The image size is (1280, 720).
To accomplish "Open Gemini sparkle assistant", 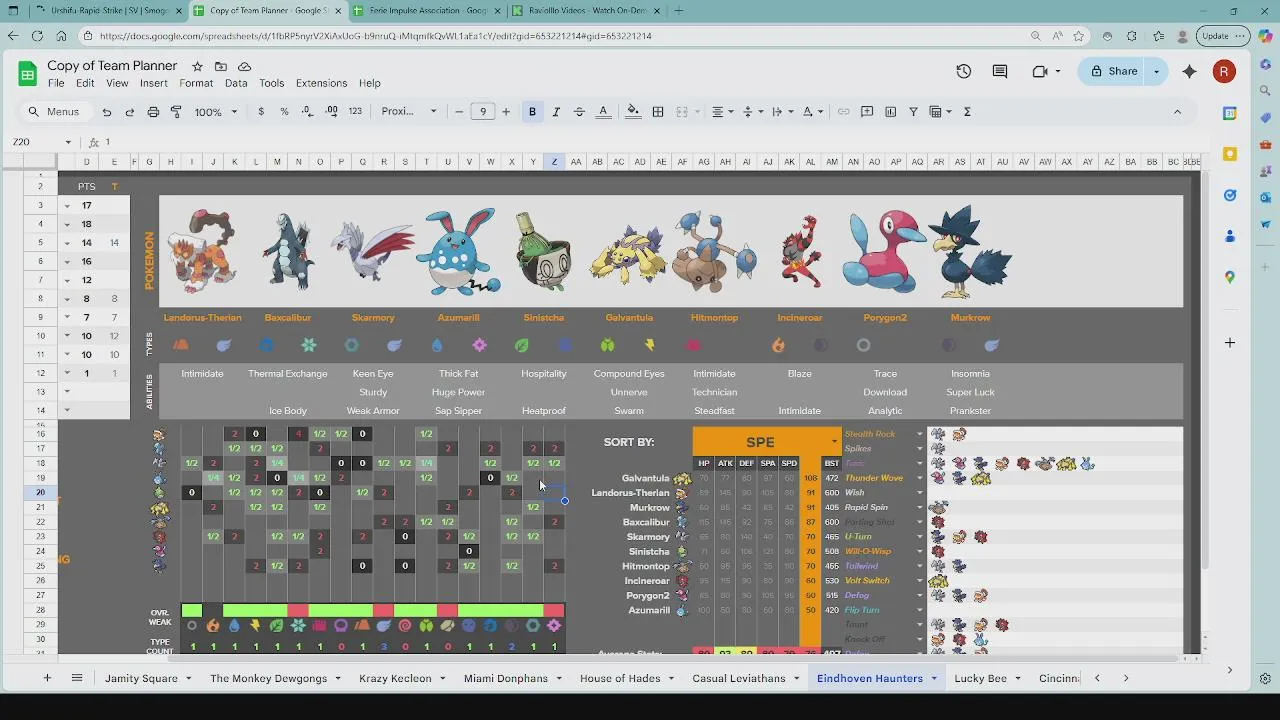I will (x=1189, y=71).
